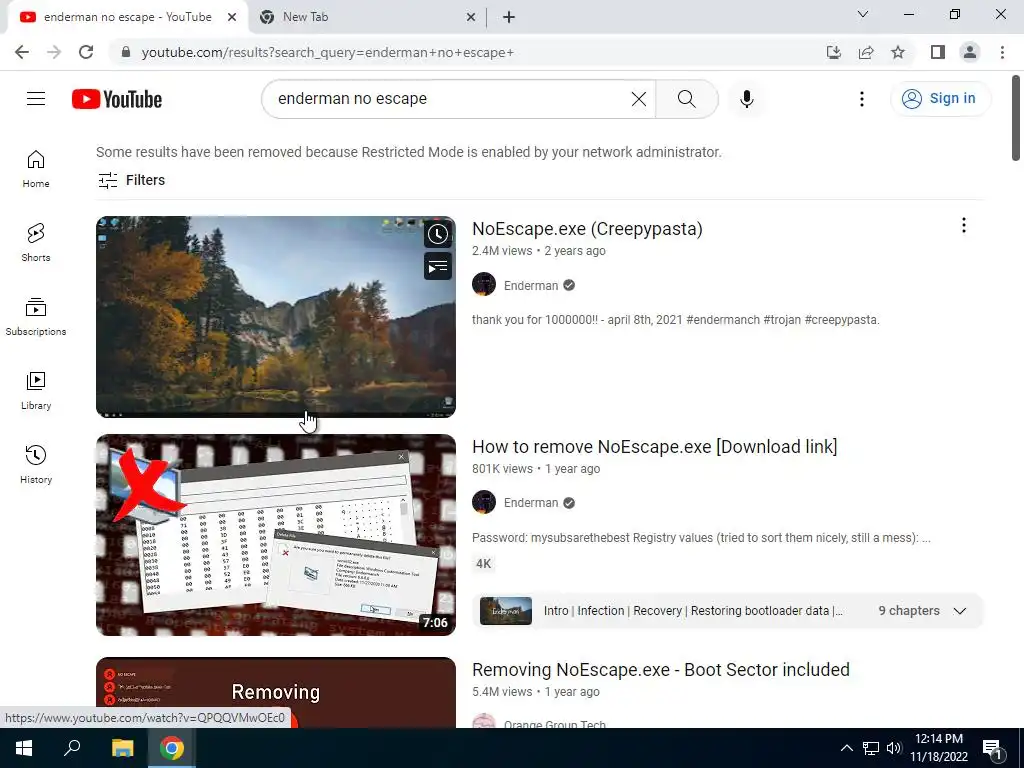Open the taskbar clock showing 12:14 PM
Image resolution: width=1024 pixels, height=768 pixels.
(939, 748)
